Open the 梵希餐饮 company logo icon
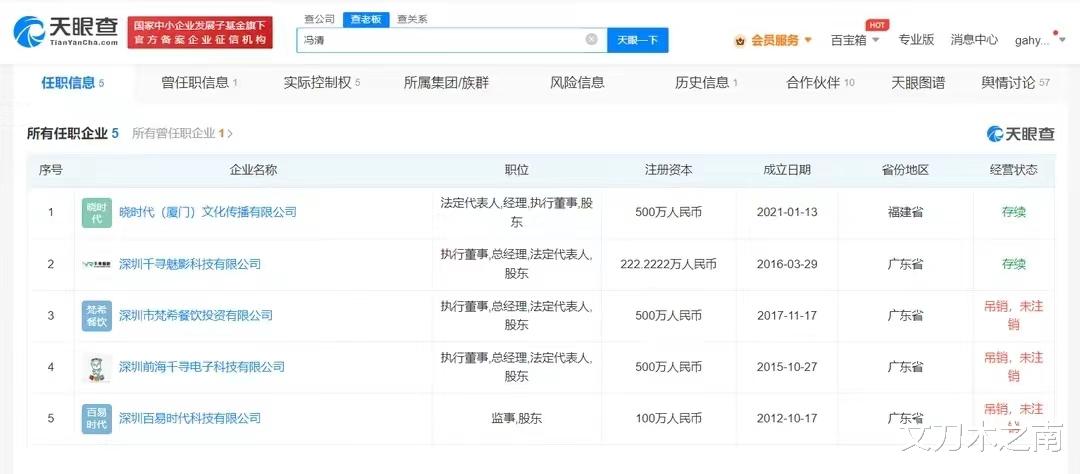The height and width of the screenshot is (474, 1080). (x=96, y=316)
